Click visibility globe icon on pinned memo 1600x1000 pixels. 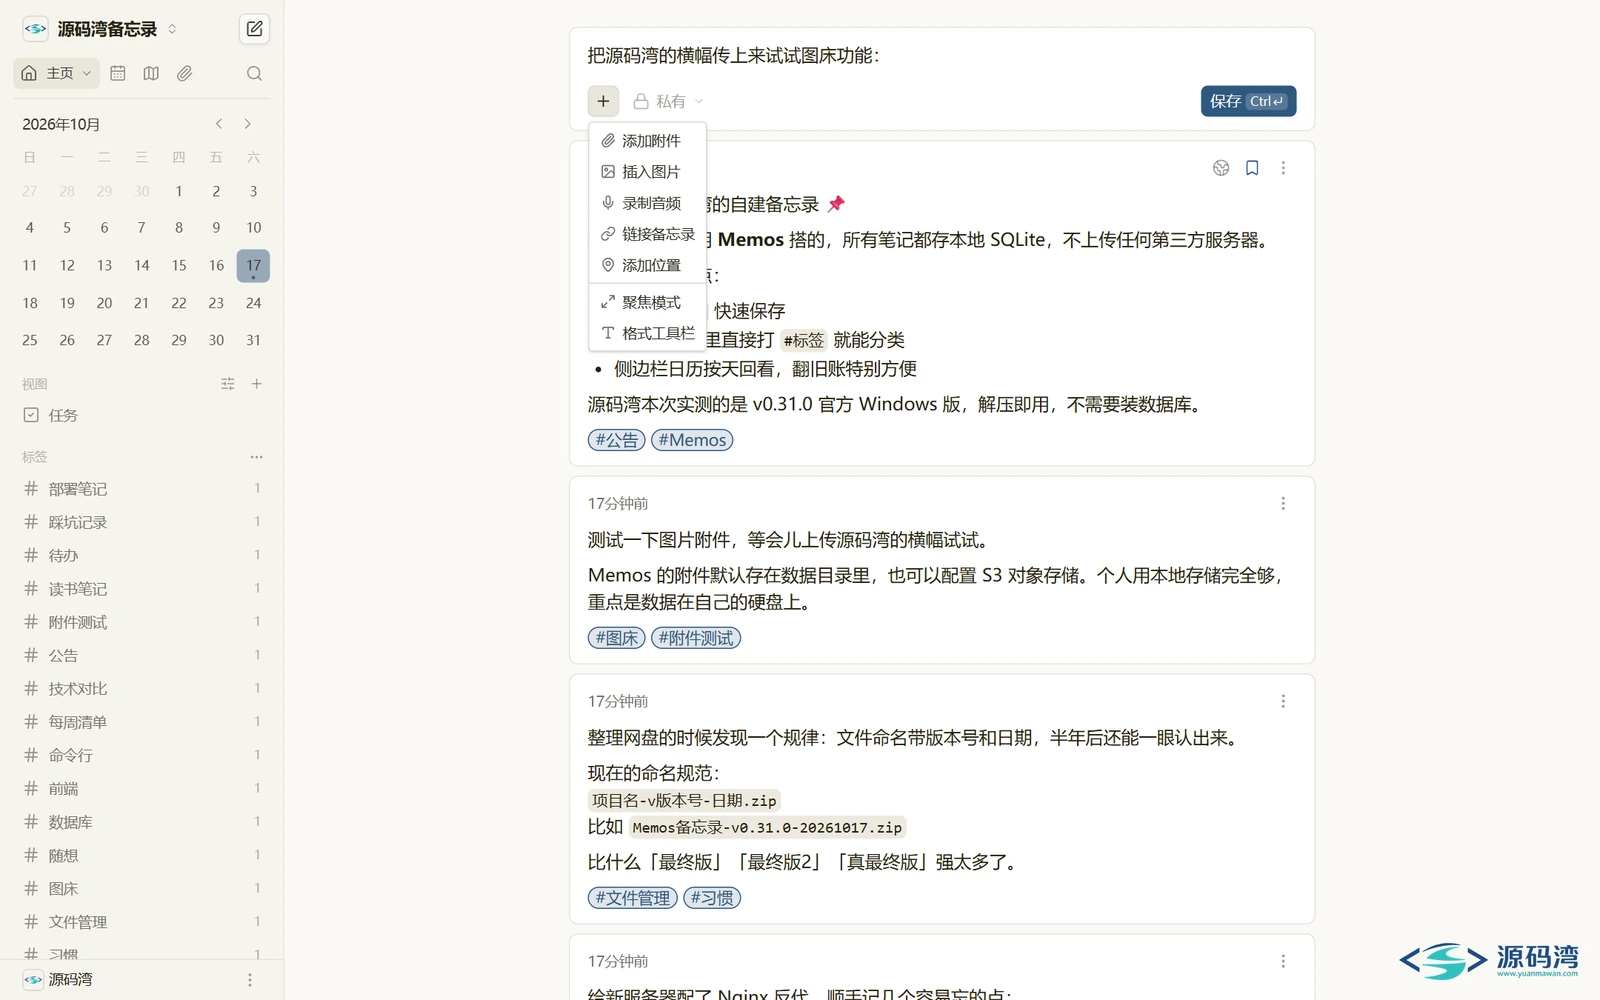[1221, 168]
